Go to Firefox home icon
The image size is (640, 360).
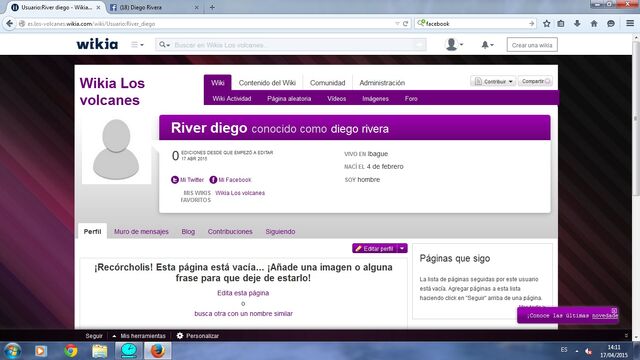pos(594,24)
